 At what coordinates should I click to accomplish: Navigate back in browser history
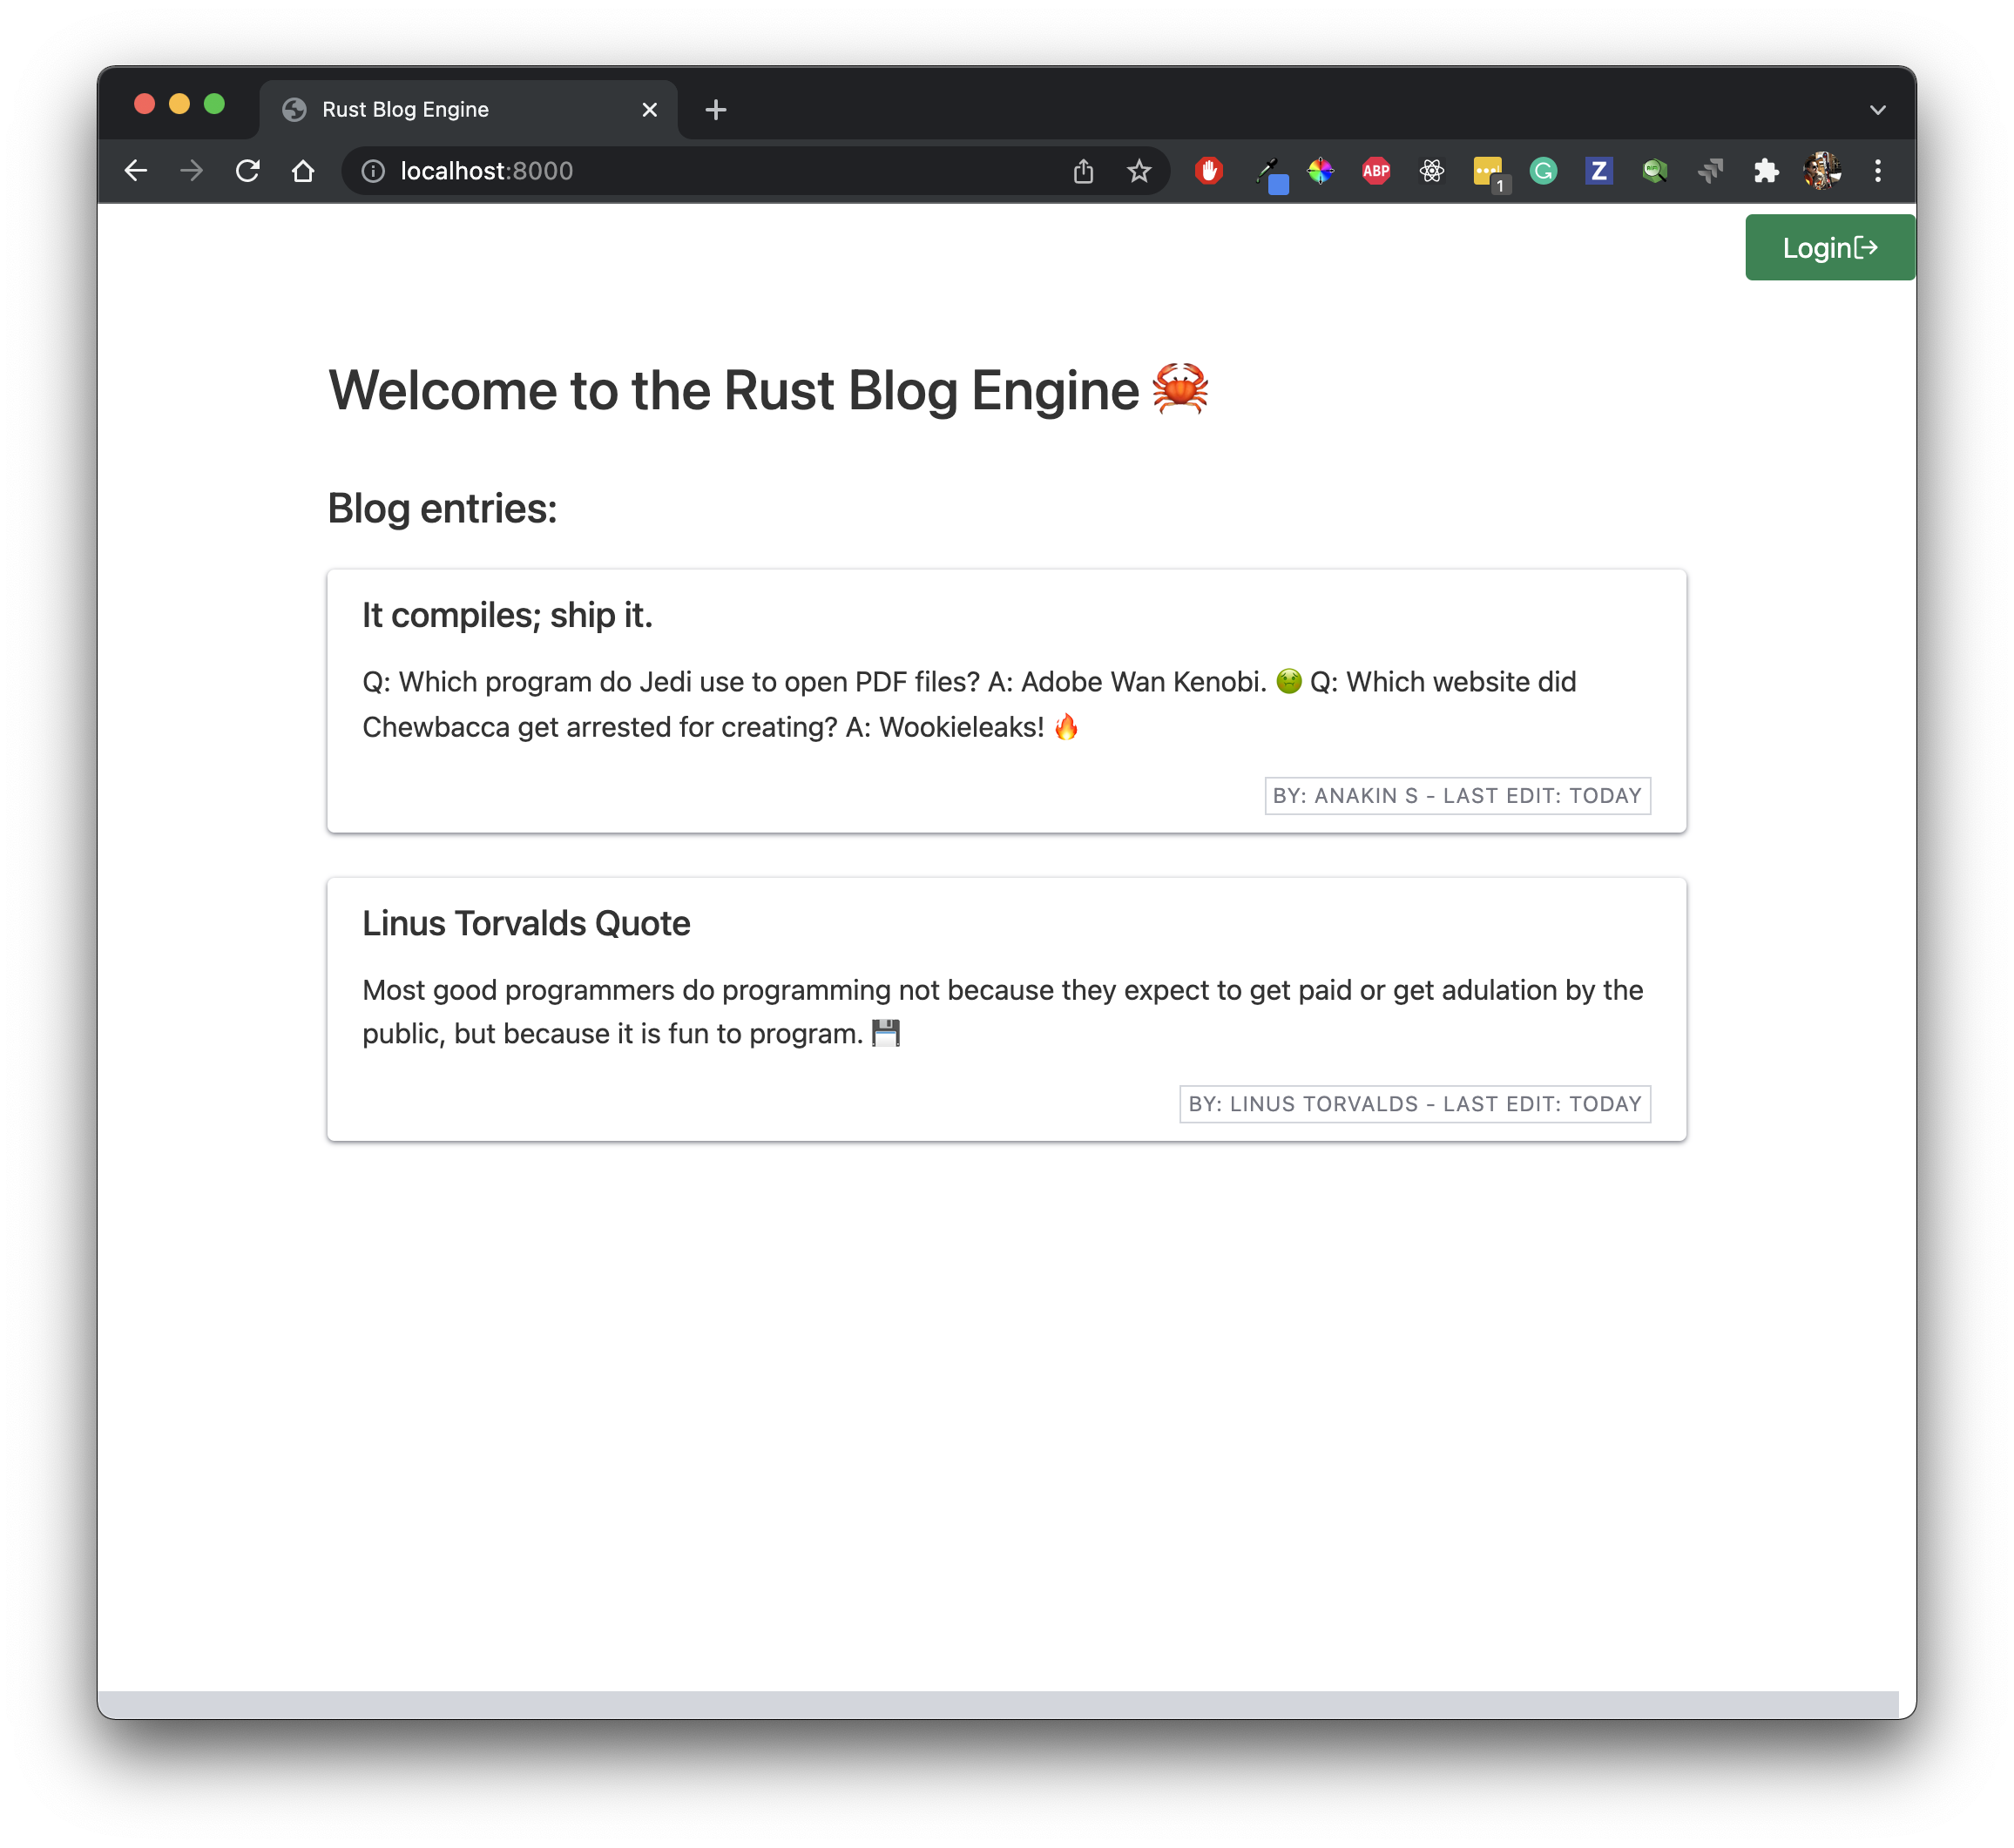[x=136, y=171]
